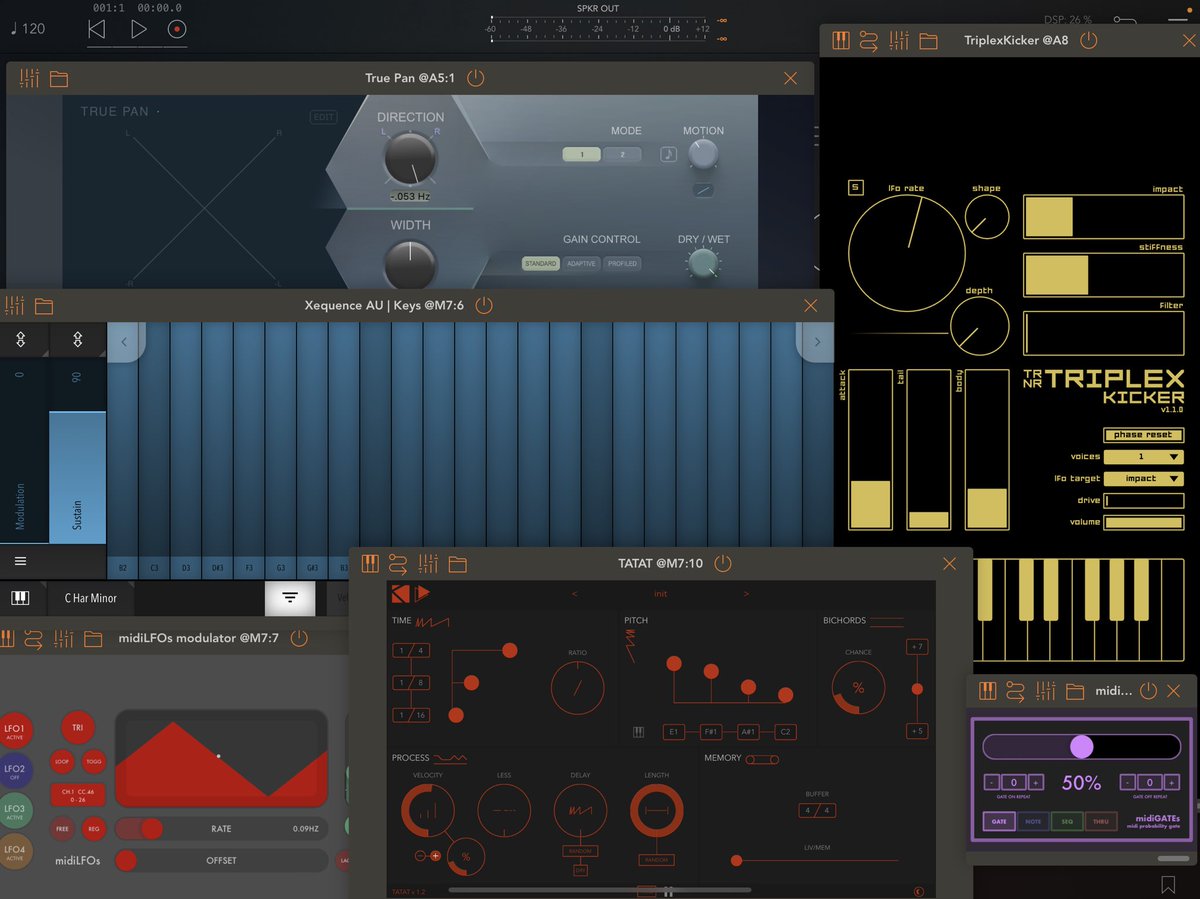Select mode 2 in True Pan
This screenshot has width=1200, height=899.
pos(622,154)
